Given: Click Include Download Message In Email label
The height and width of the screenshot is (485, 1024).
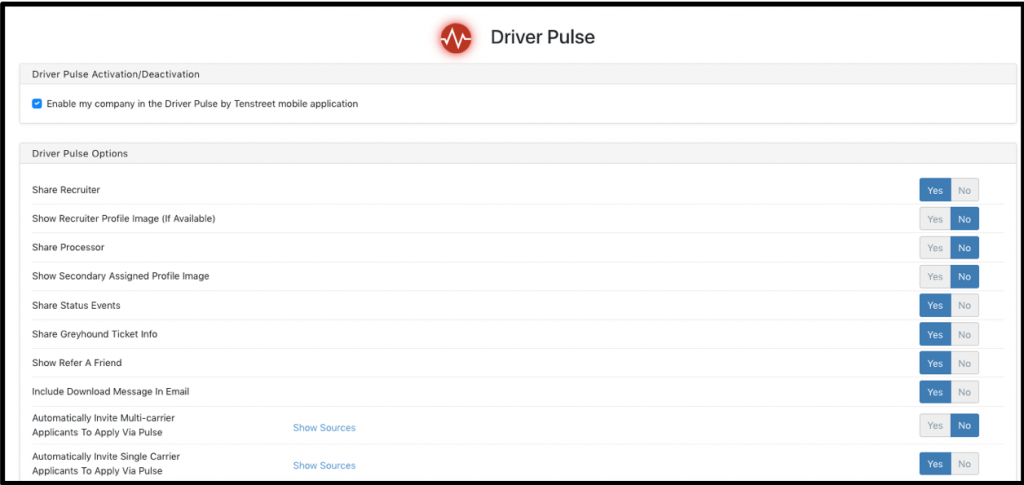Looking at the screenshot, I should click(110, 392).
